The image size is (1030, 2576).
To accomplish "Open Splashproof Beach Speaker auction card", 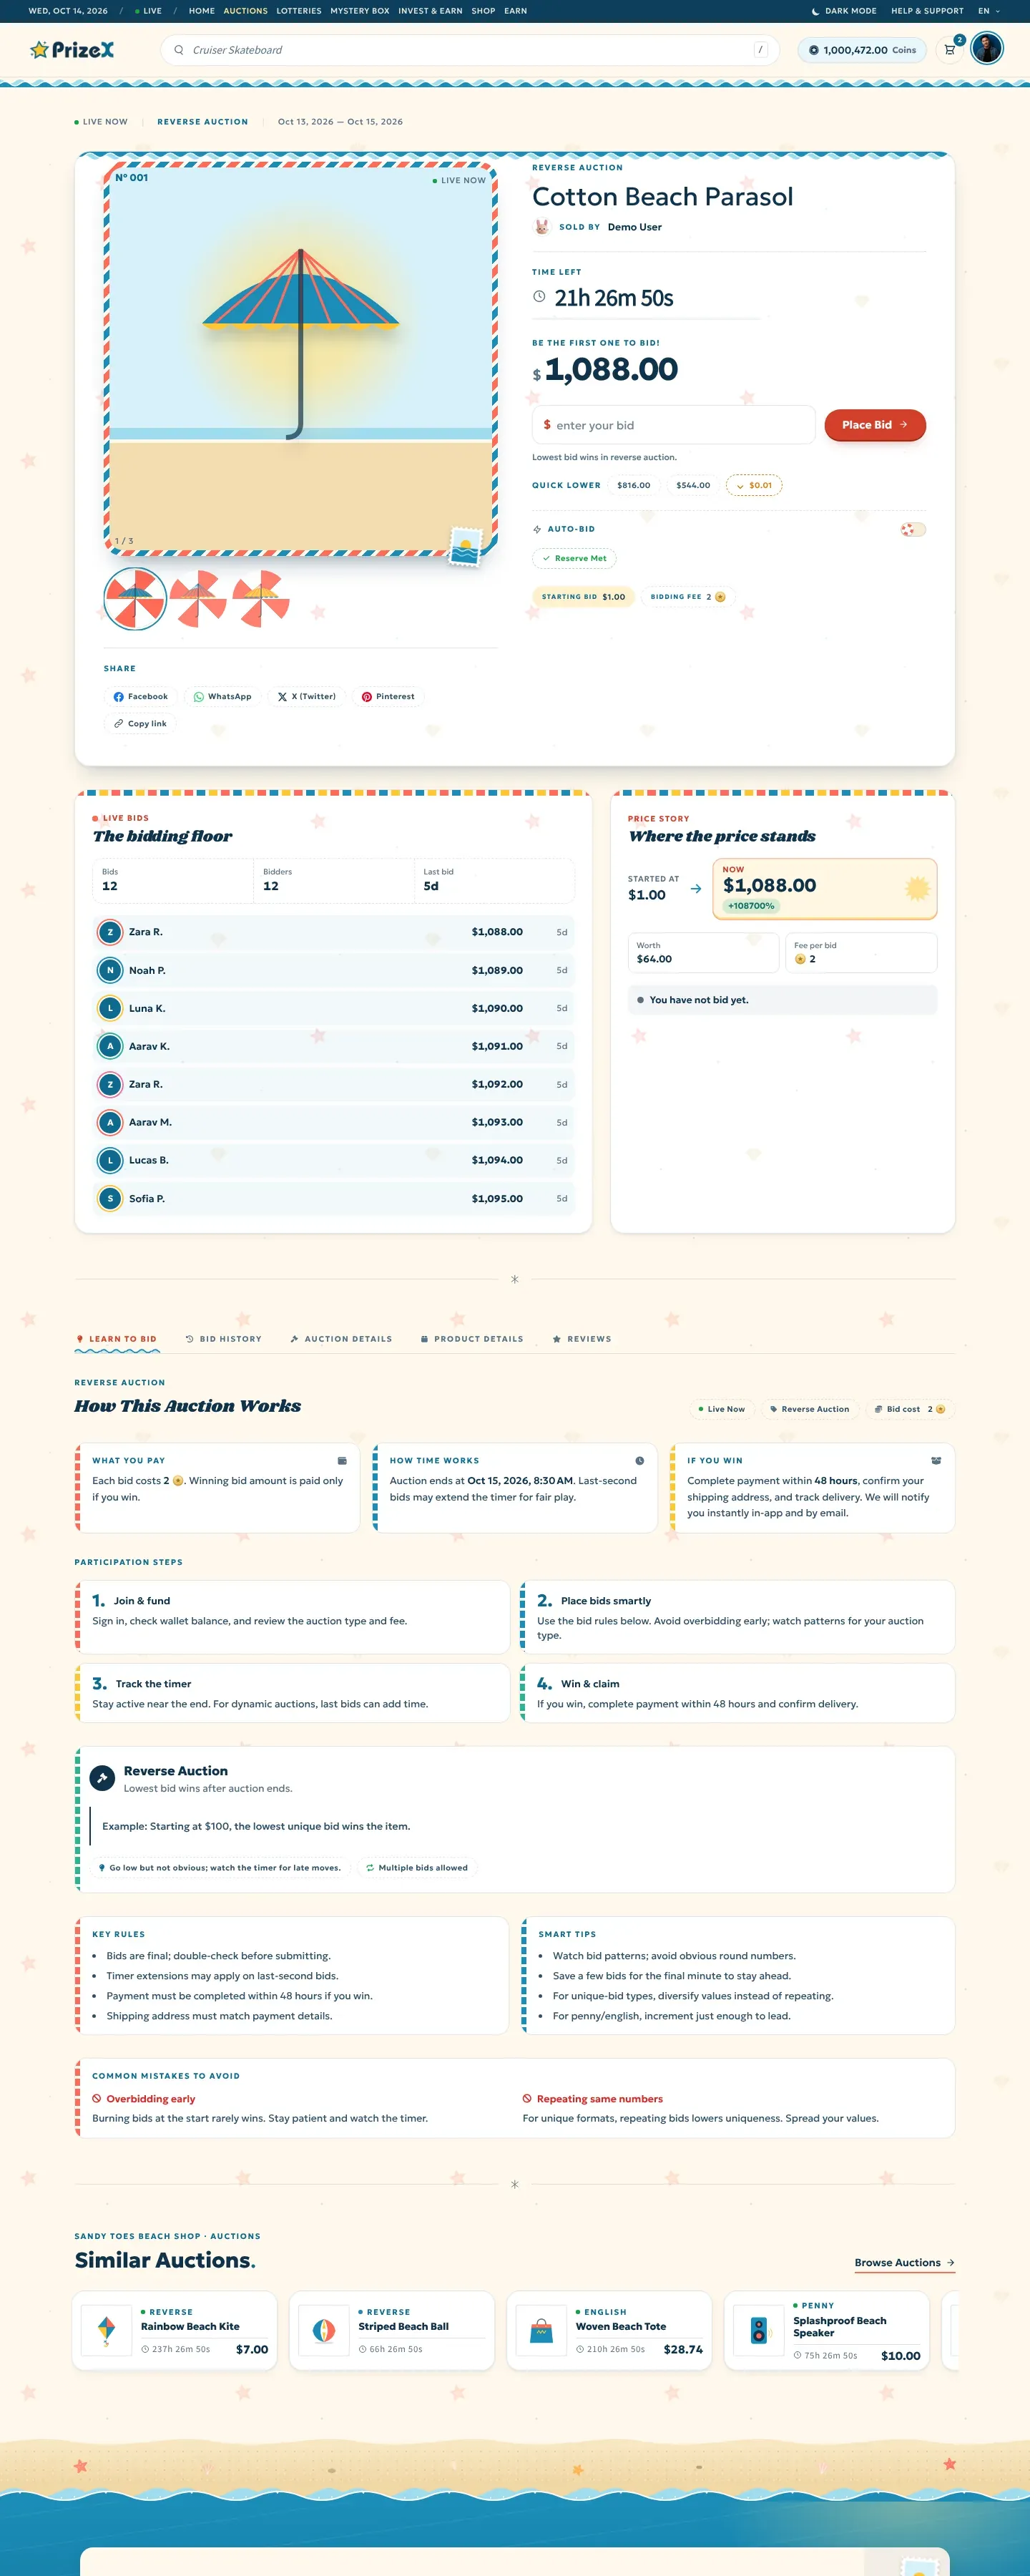I will click(x=827, y=2330).
